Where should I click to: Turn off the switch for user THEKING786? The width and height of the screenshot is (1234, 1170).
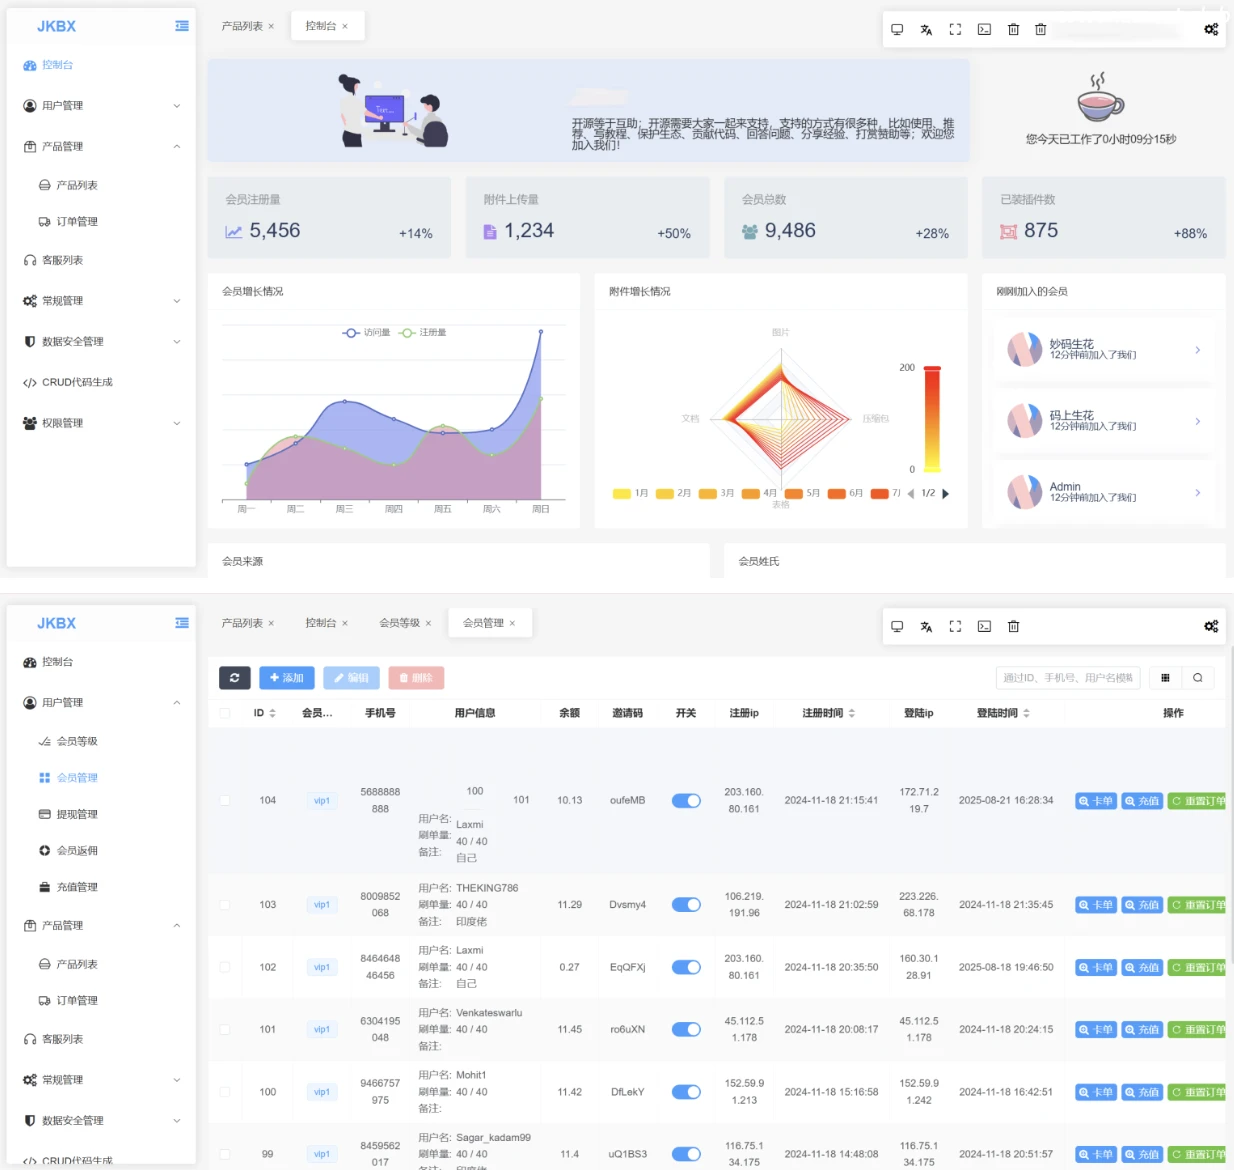pyautogui.click(x=686, y=905)
